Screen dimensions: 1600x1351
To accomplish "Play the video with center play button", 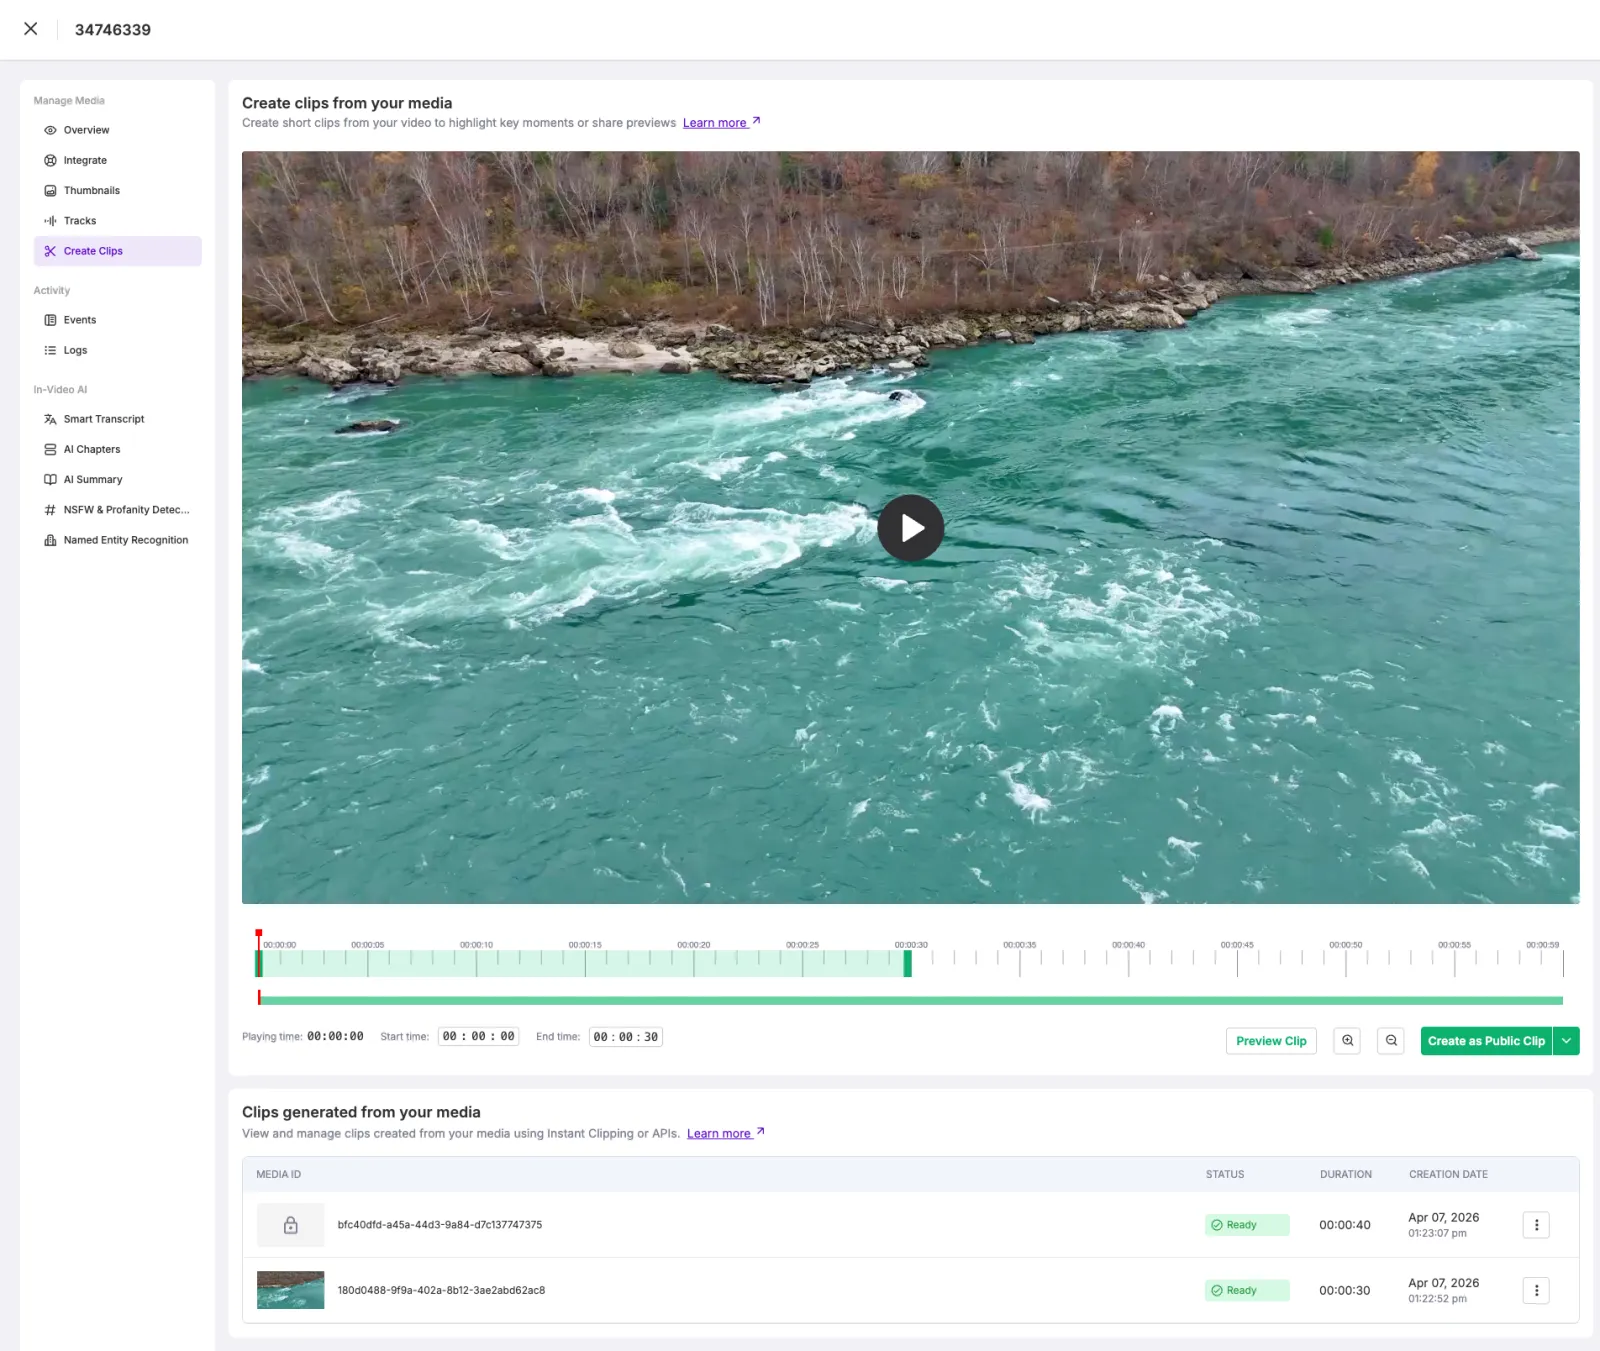I will coord(910,528).
